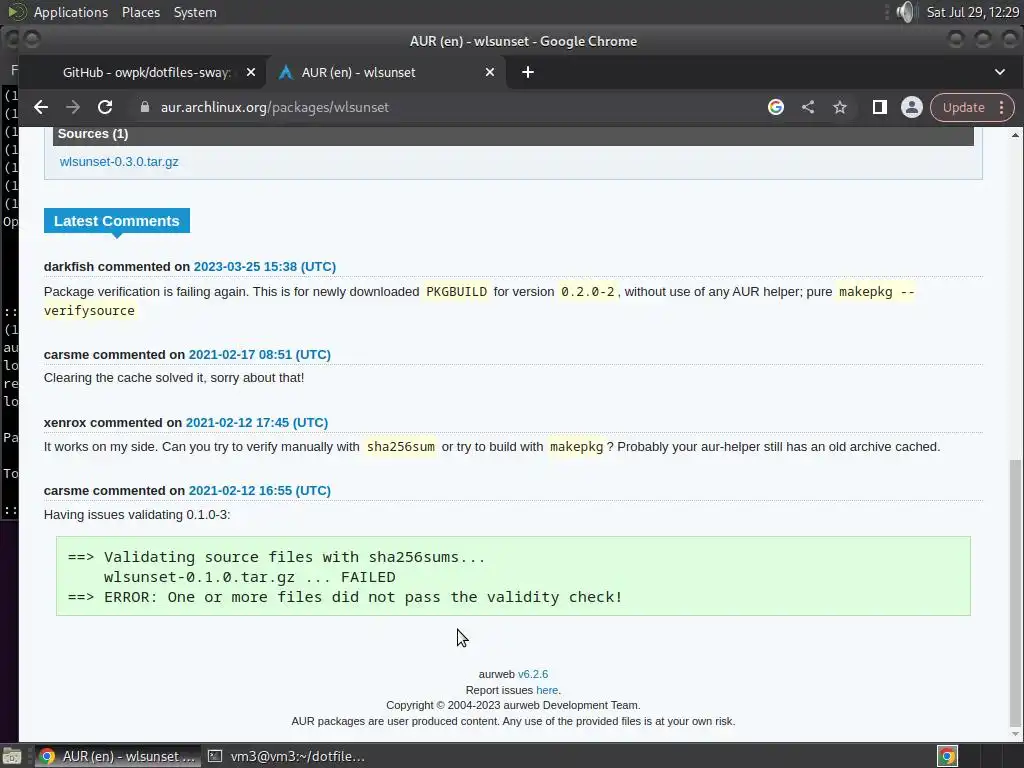Click the desktop logo beside Applications menu
Image resolution: width=1024 pixels, height=768 pixels.
(18, 12)
